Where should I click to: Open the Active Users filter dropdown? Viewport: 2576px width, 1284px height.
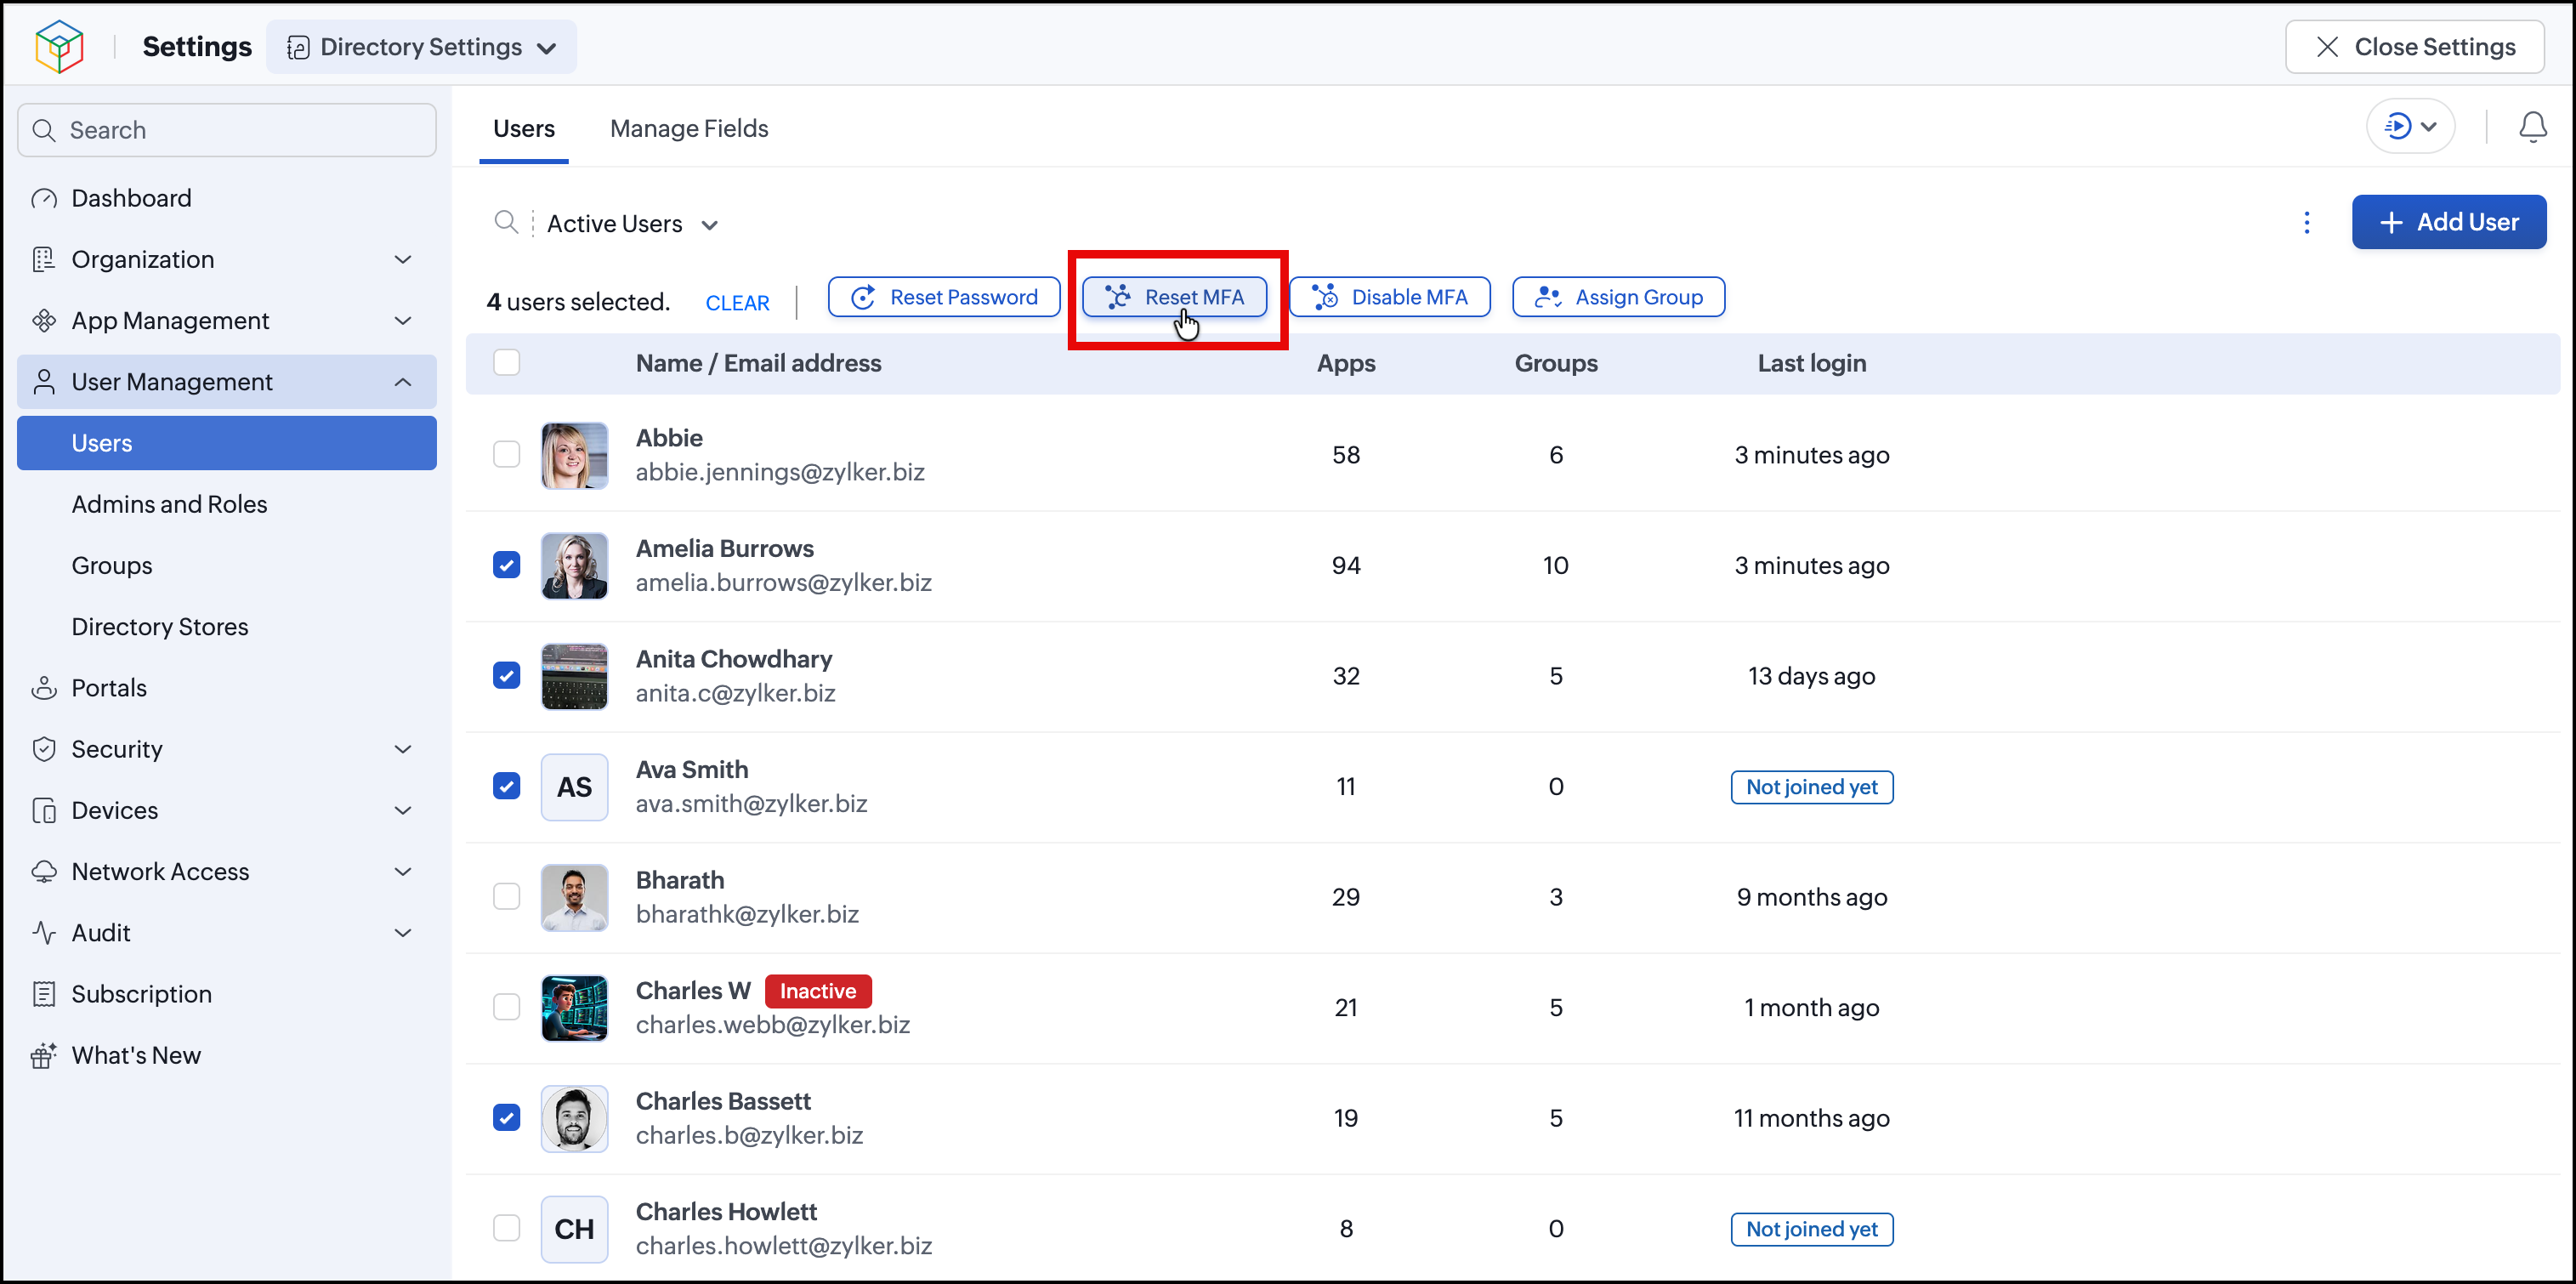(632, 223)
